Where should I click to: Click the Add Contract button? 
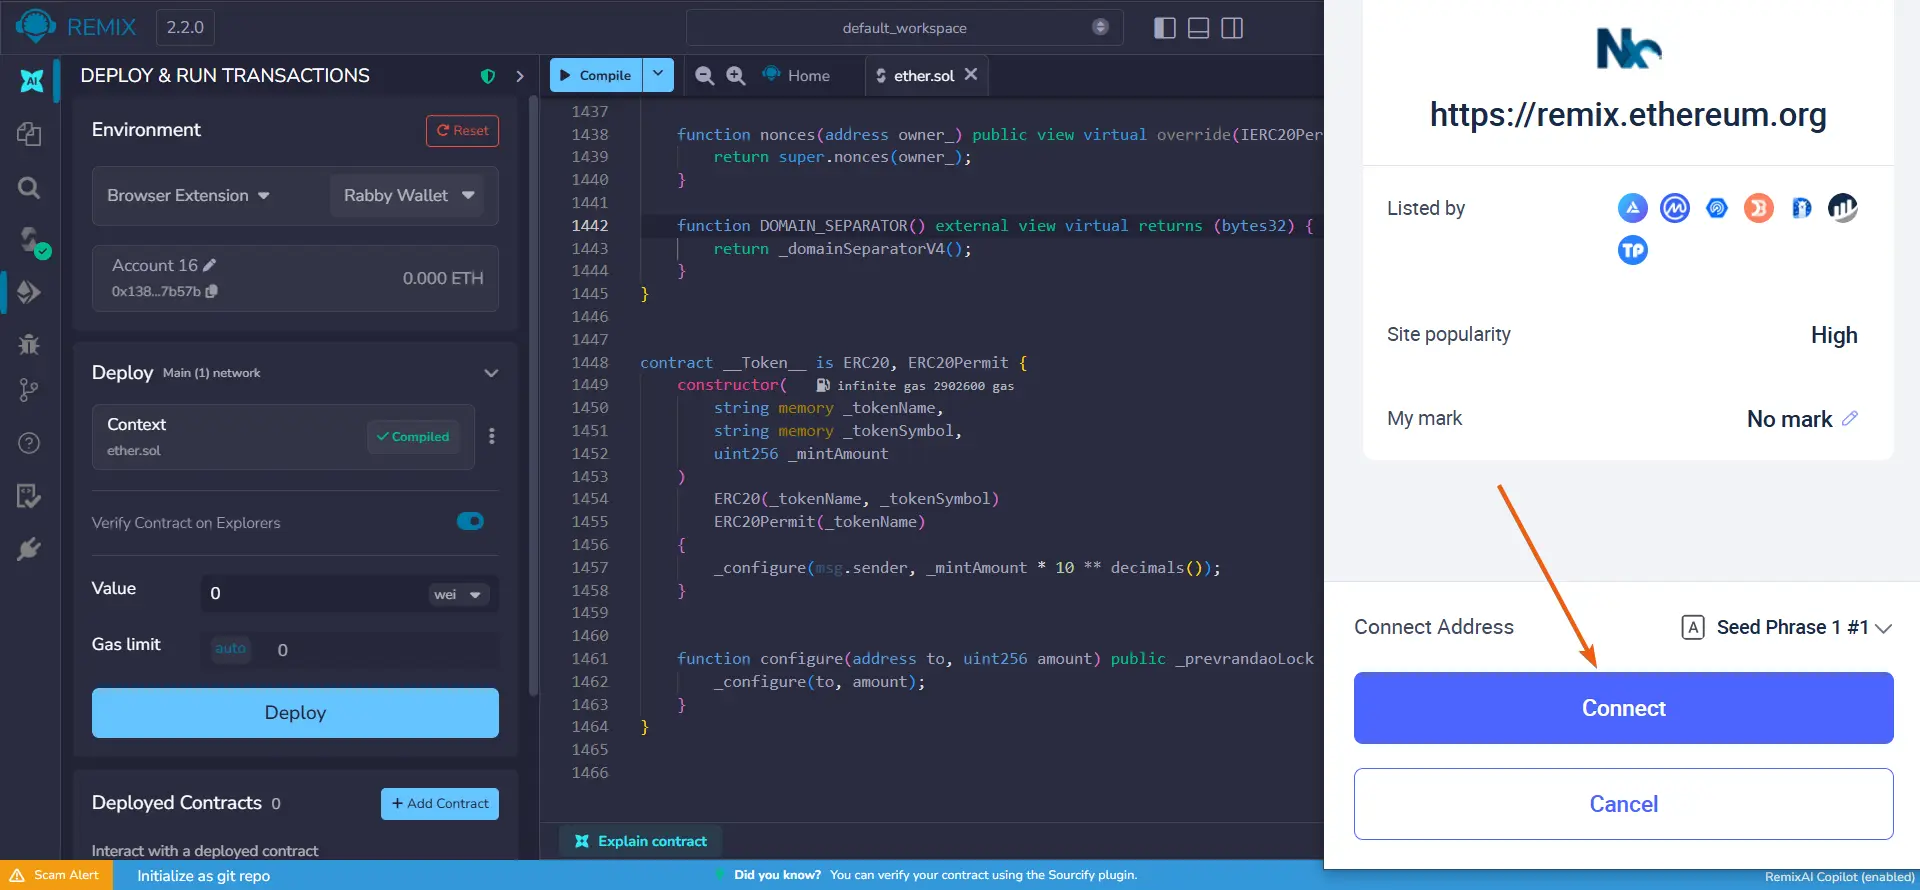tap(440, 804)
